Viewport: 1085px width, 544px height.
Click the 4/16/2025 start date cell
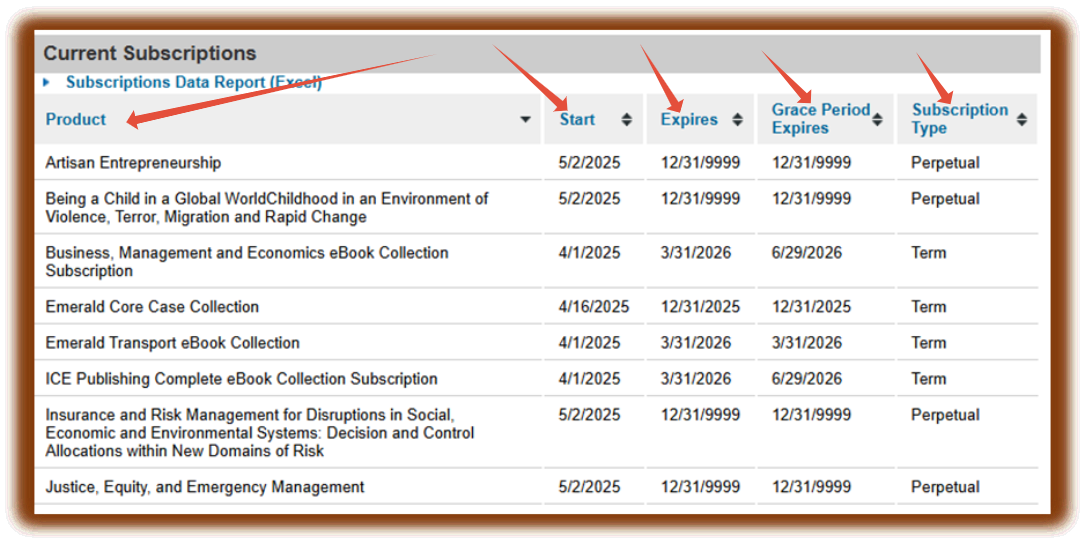click(594, 307)
